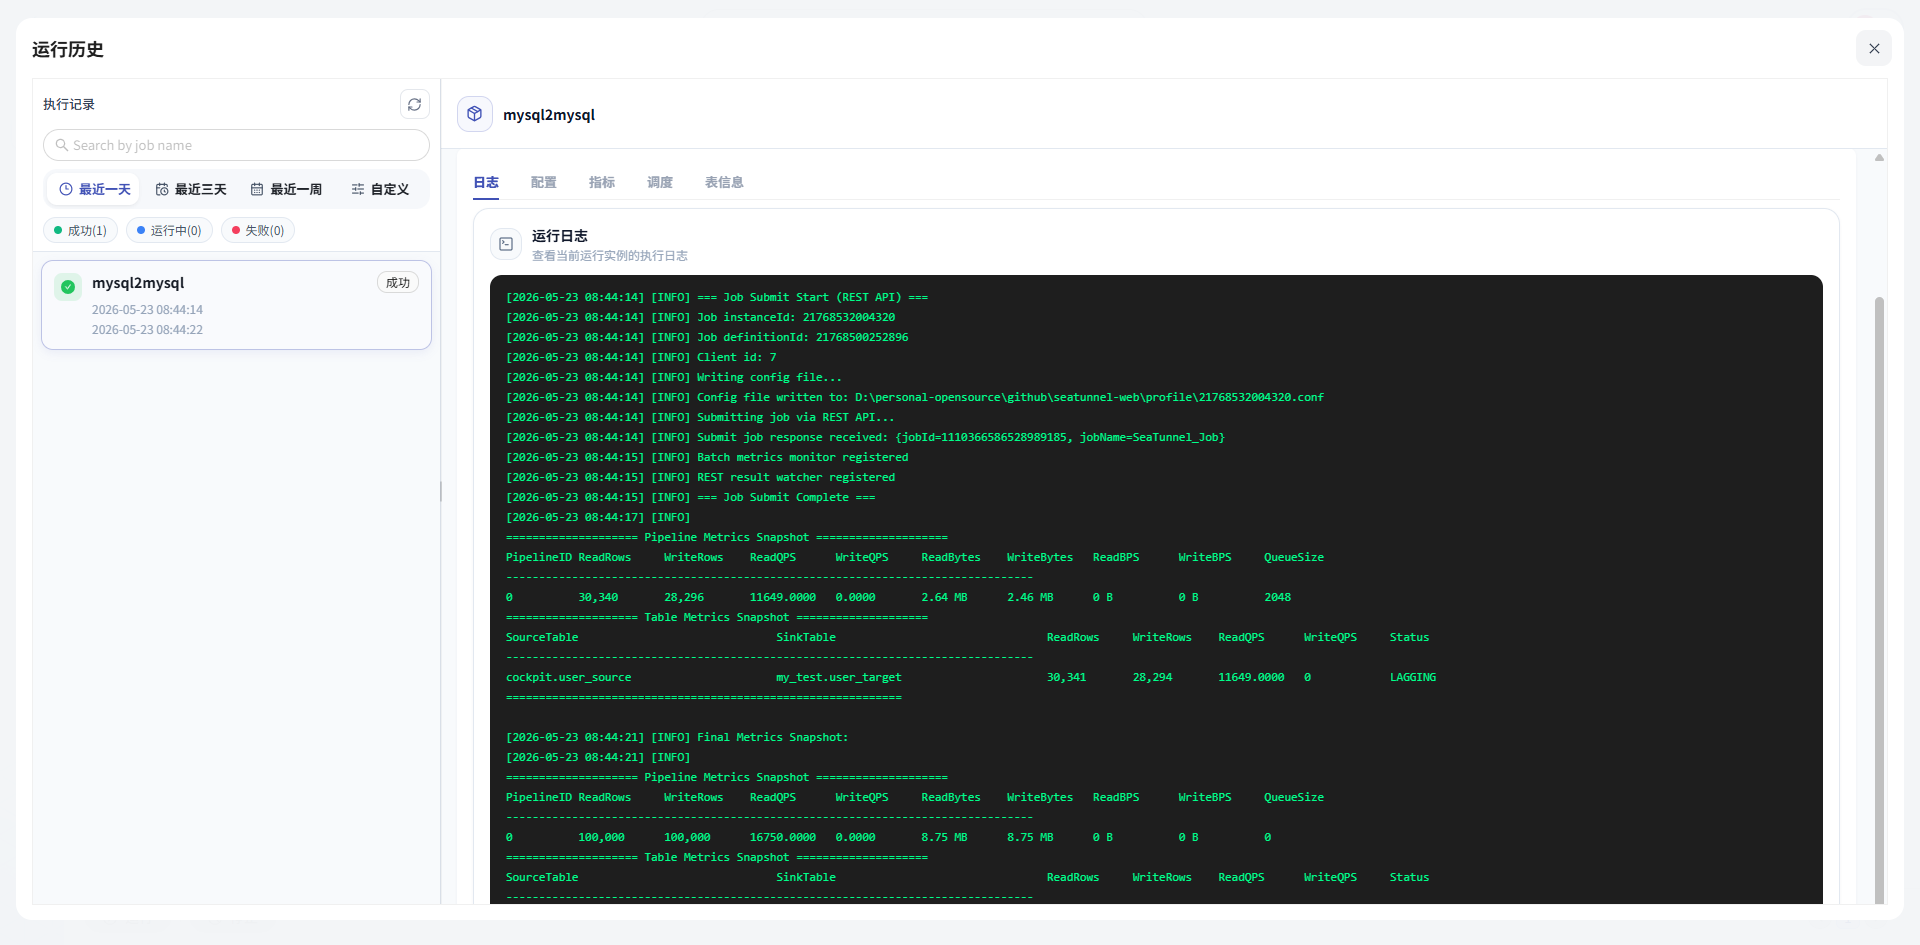Select the 最近一天 time filter
The height and width of the screenshot is (945, 1920).
tap(95, 189)
